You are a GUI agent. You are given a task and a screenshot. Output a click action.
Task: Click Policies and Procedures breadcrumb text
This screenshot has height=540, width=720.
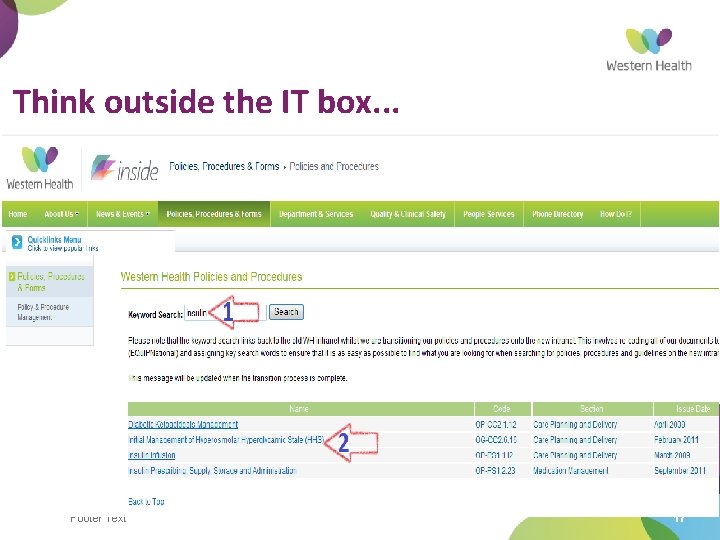334,166
